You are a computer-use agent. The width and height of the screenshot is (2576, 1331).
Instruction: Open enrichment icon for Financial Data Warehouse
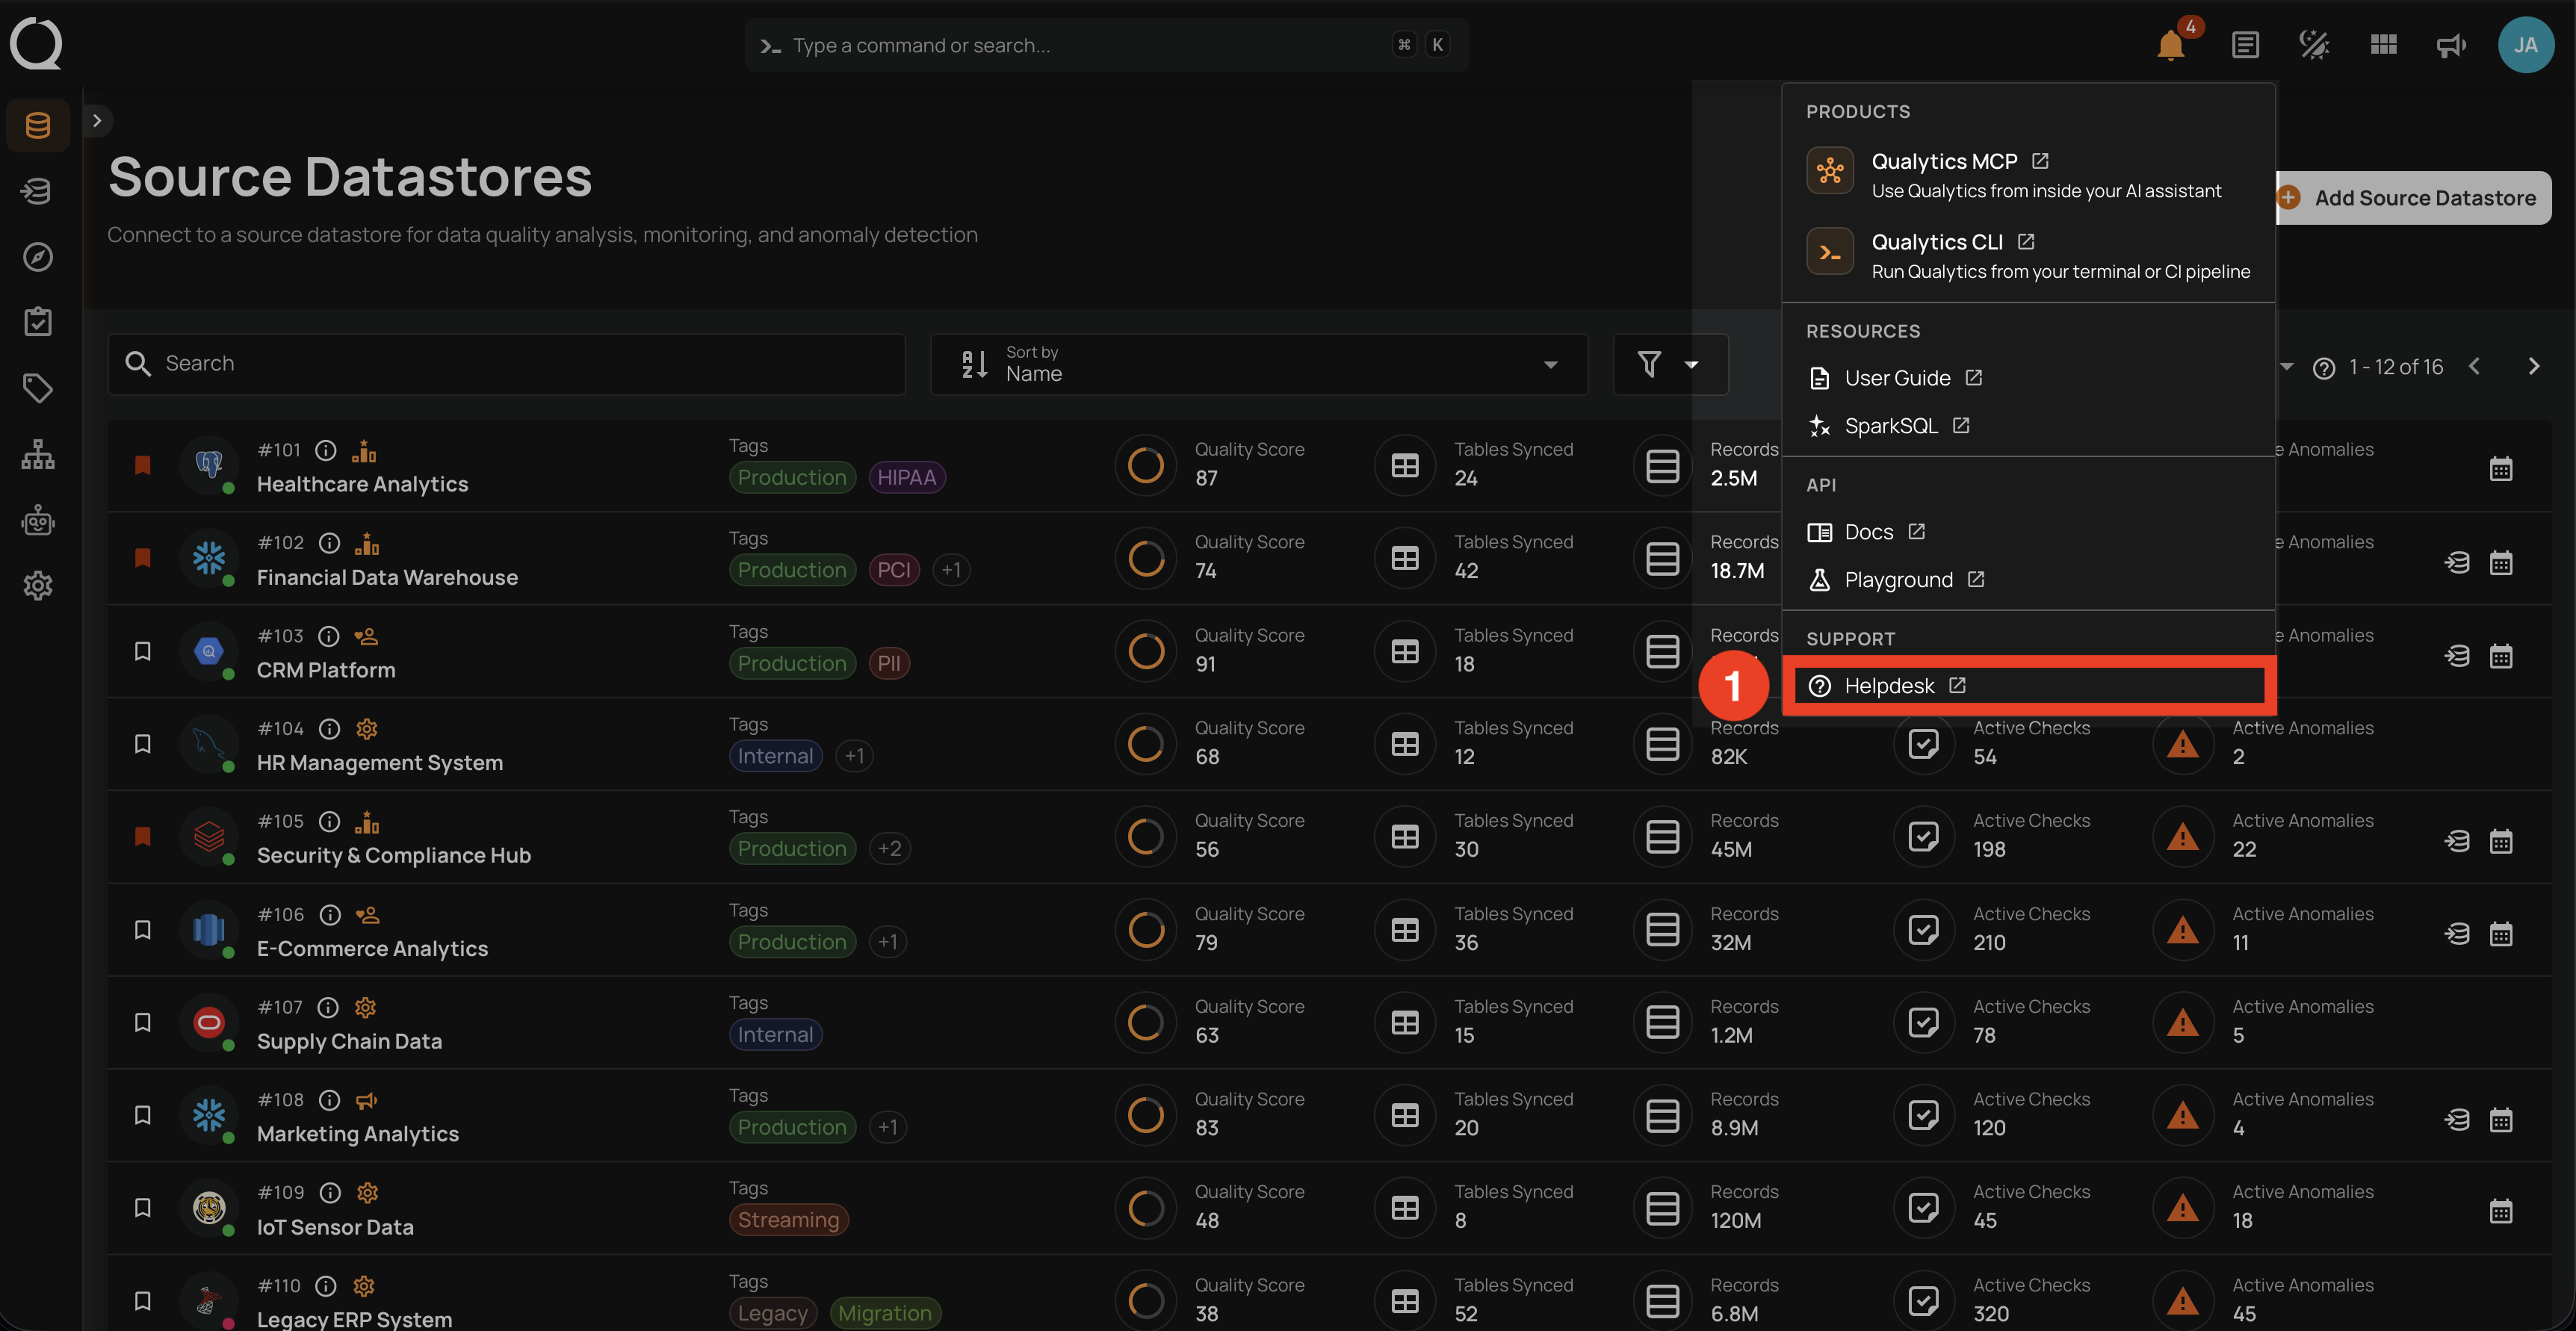coord(2457,563)
